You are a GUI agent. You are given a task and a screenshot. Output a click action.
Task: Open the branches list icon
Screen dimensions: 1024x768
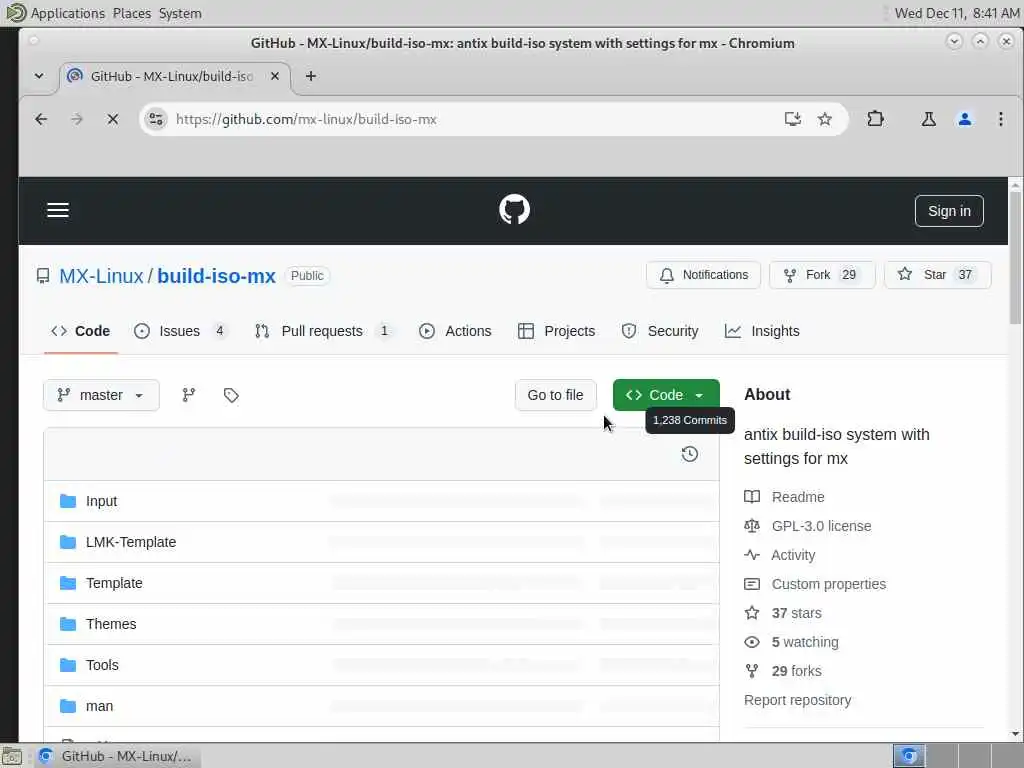point(189,395)
